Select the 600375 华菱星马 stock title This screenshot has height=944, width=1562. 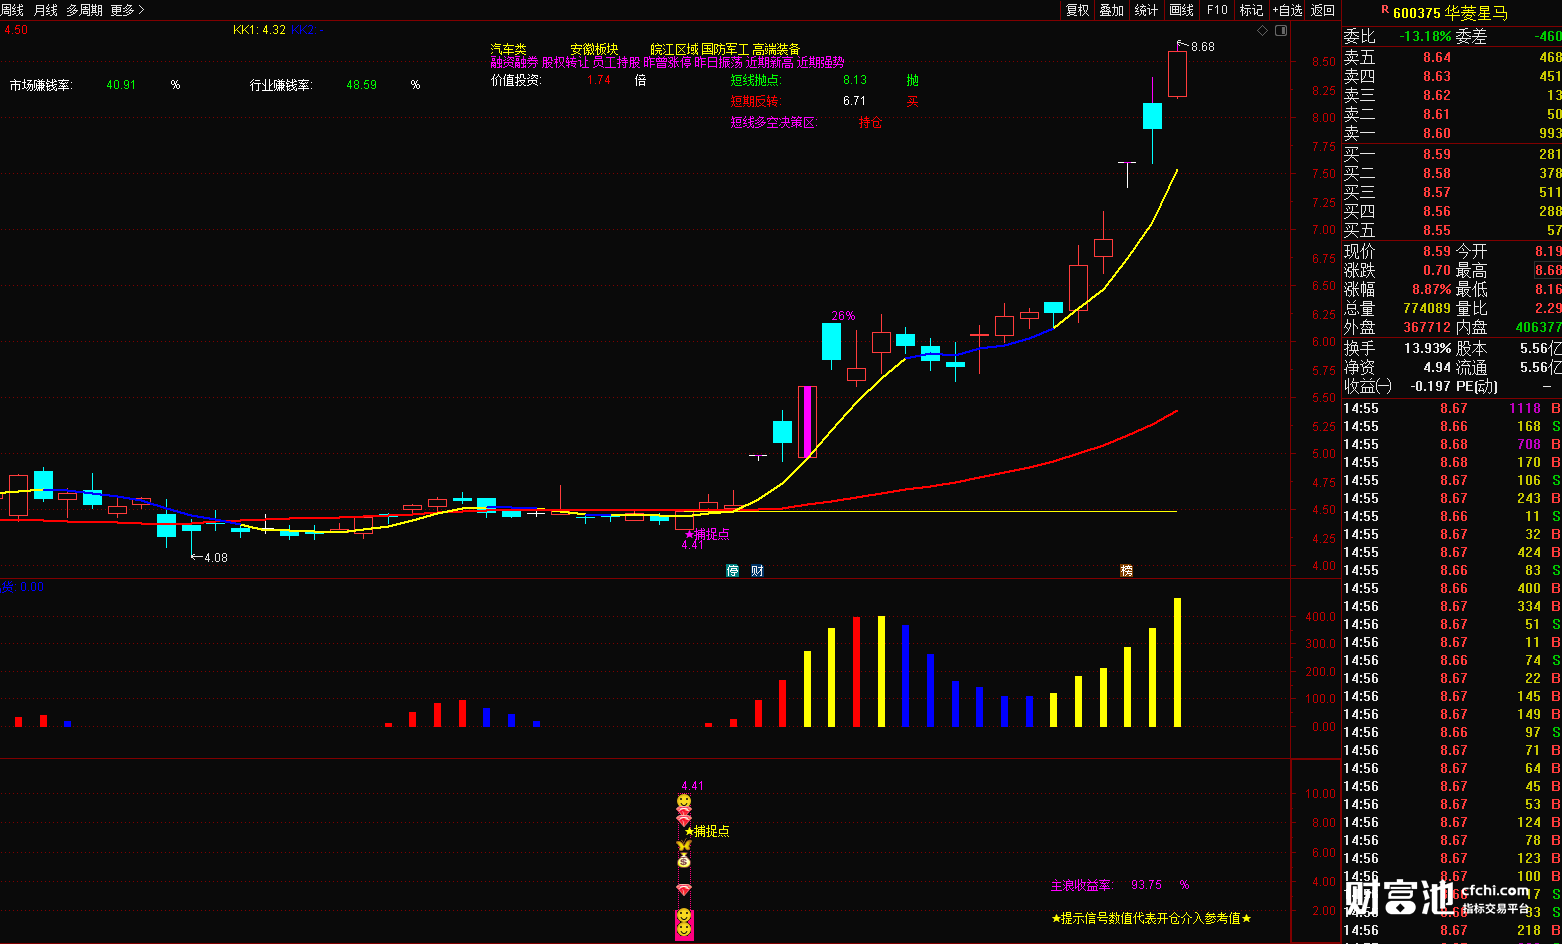pyautogui.click(x=1450, y=13)
